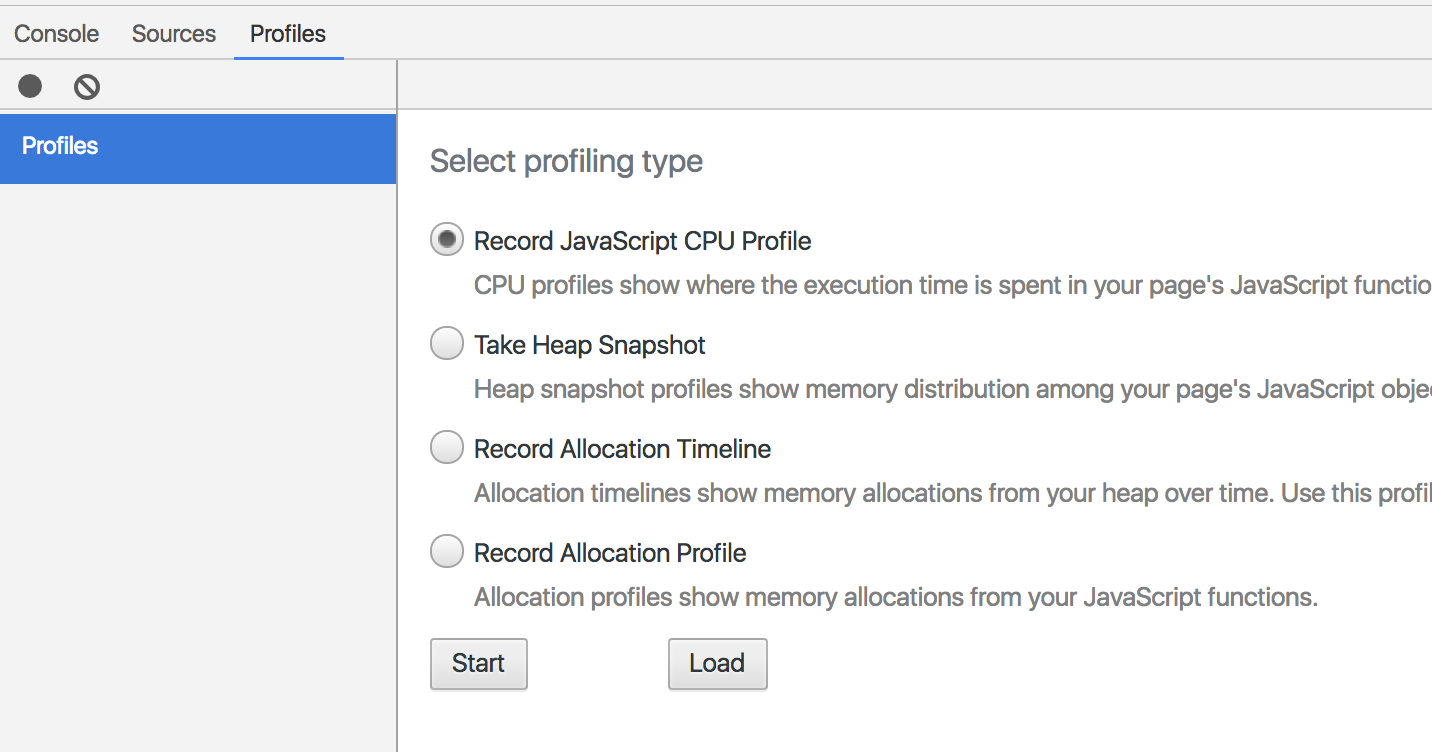Choose the Take Heap Snapshot radio button
Screen dimensions: 1432x752
tap(447, 344)
